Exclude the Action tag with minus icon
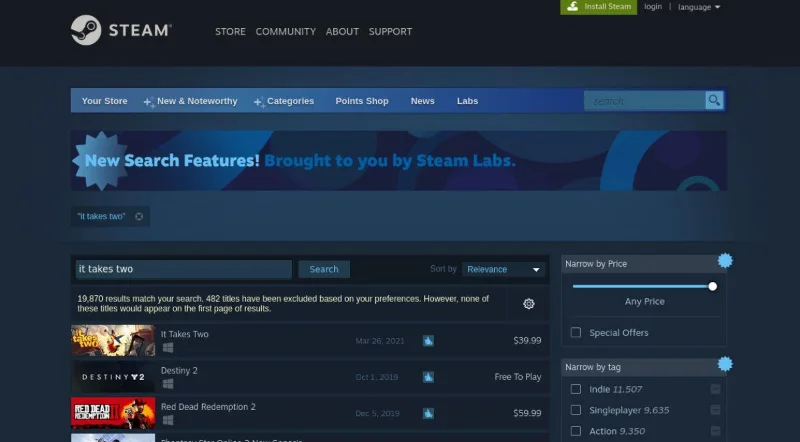The image size is (800, 442). (715, 431)
